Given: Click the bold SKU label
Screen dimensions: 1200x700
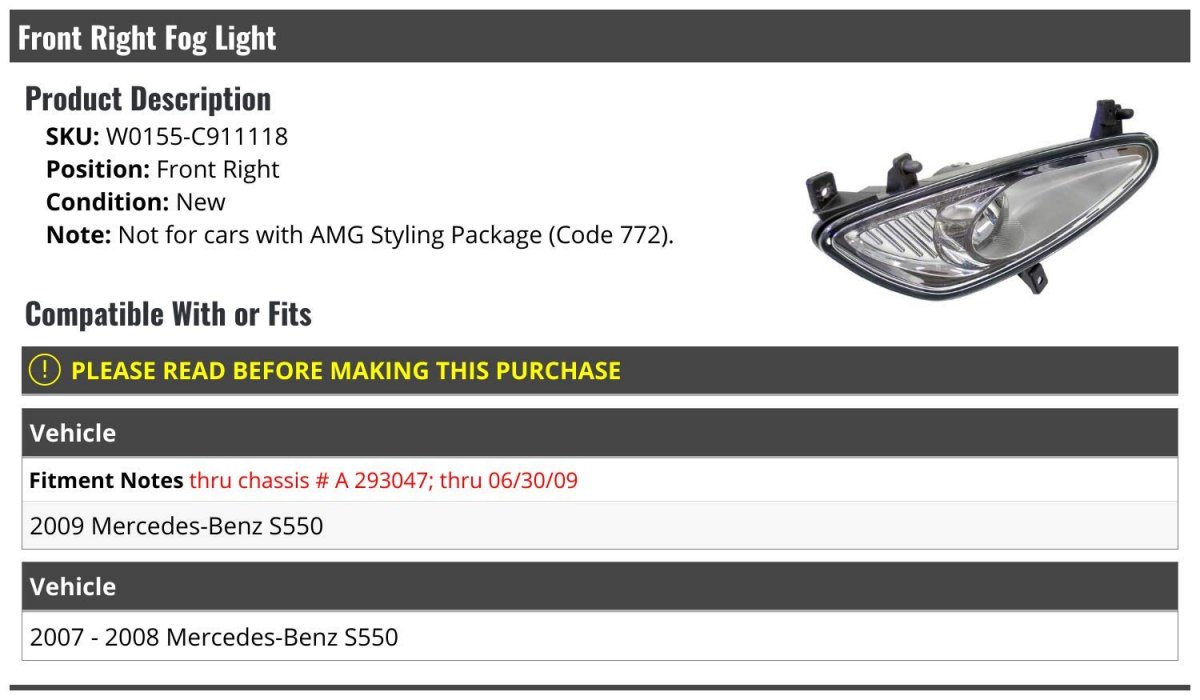Looking at the screenshot, I should click(x=72, y=136).
